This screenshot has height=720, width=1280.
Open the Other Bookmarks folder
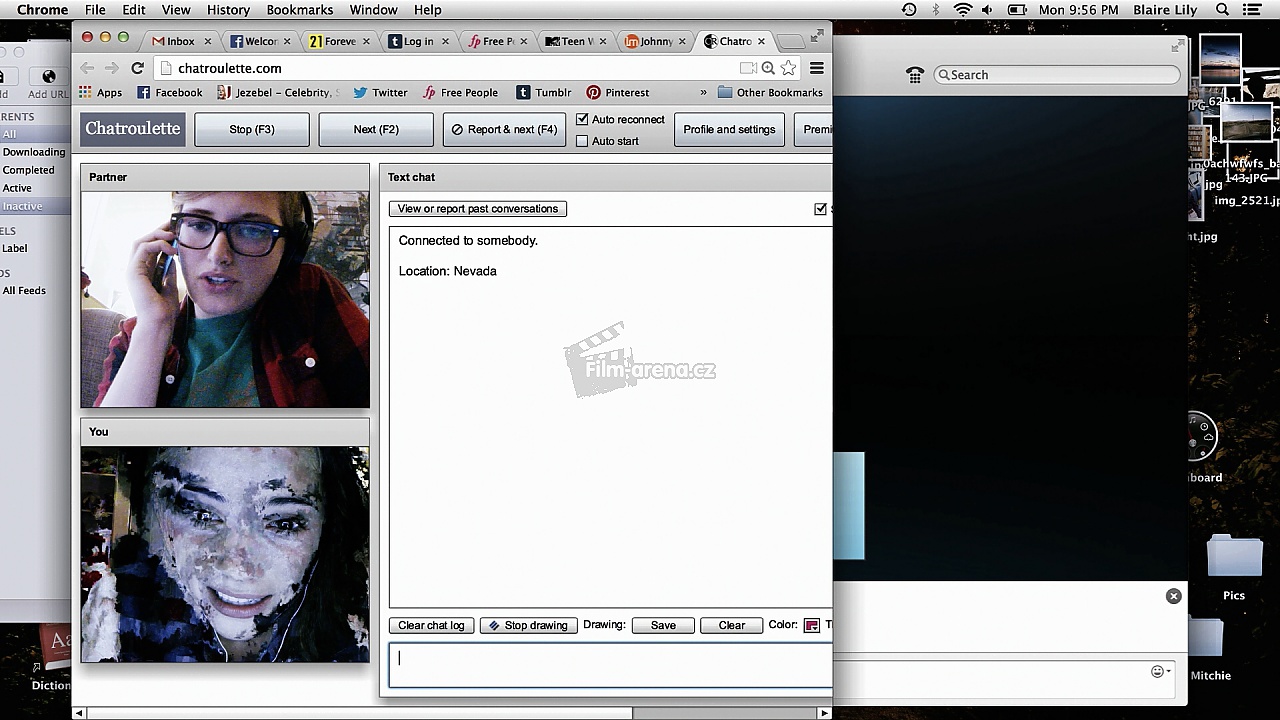(770, 92)
